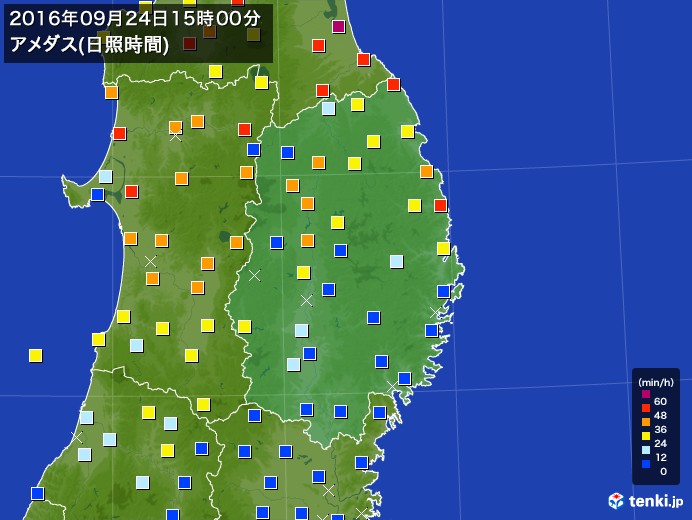Image resolution: width=692 pixels, height=520 pixels.
Task: Click the "36" legend value
Action: tap(660, 429)
